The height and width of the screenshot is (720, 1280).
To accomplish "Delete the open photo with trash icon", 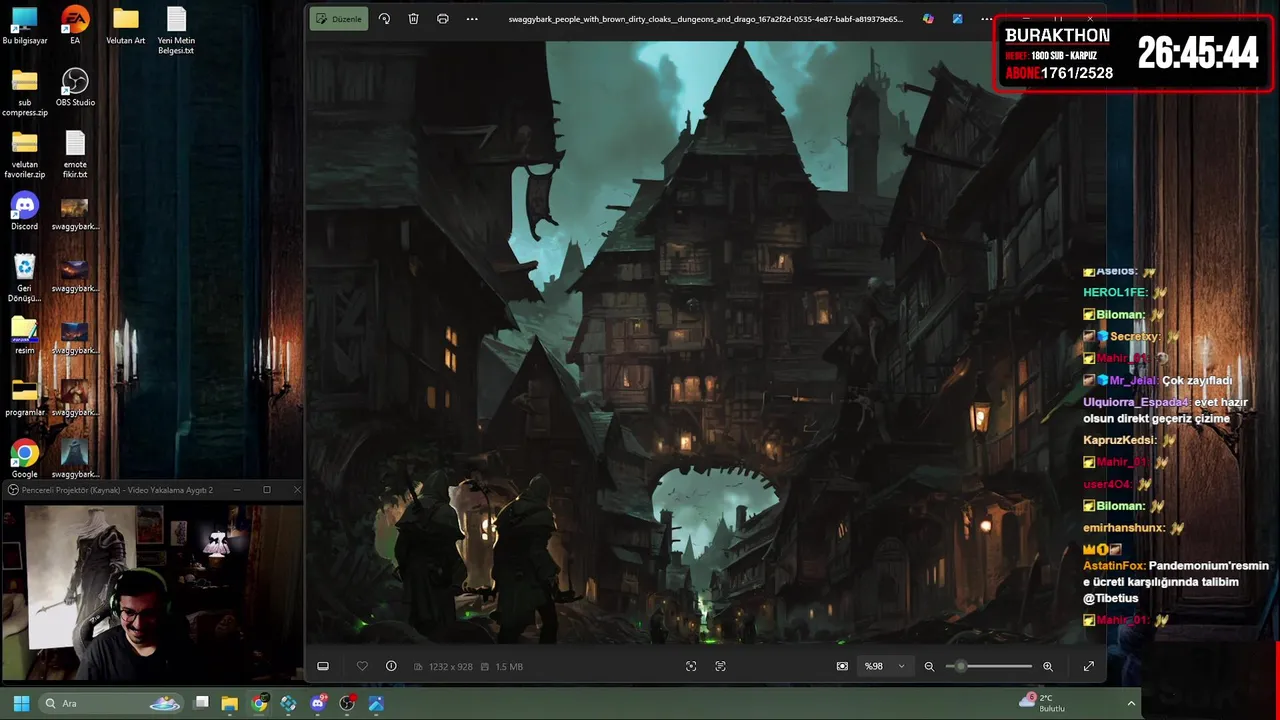I will point(413,19).
